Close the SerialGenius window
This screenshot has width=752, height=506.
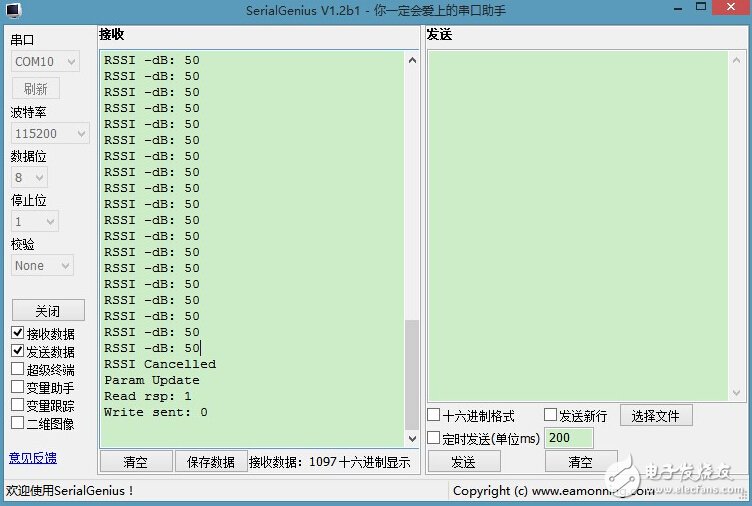[x=731, y=7]
